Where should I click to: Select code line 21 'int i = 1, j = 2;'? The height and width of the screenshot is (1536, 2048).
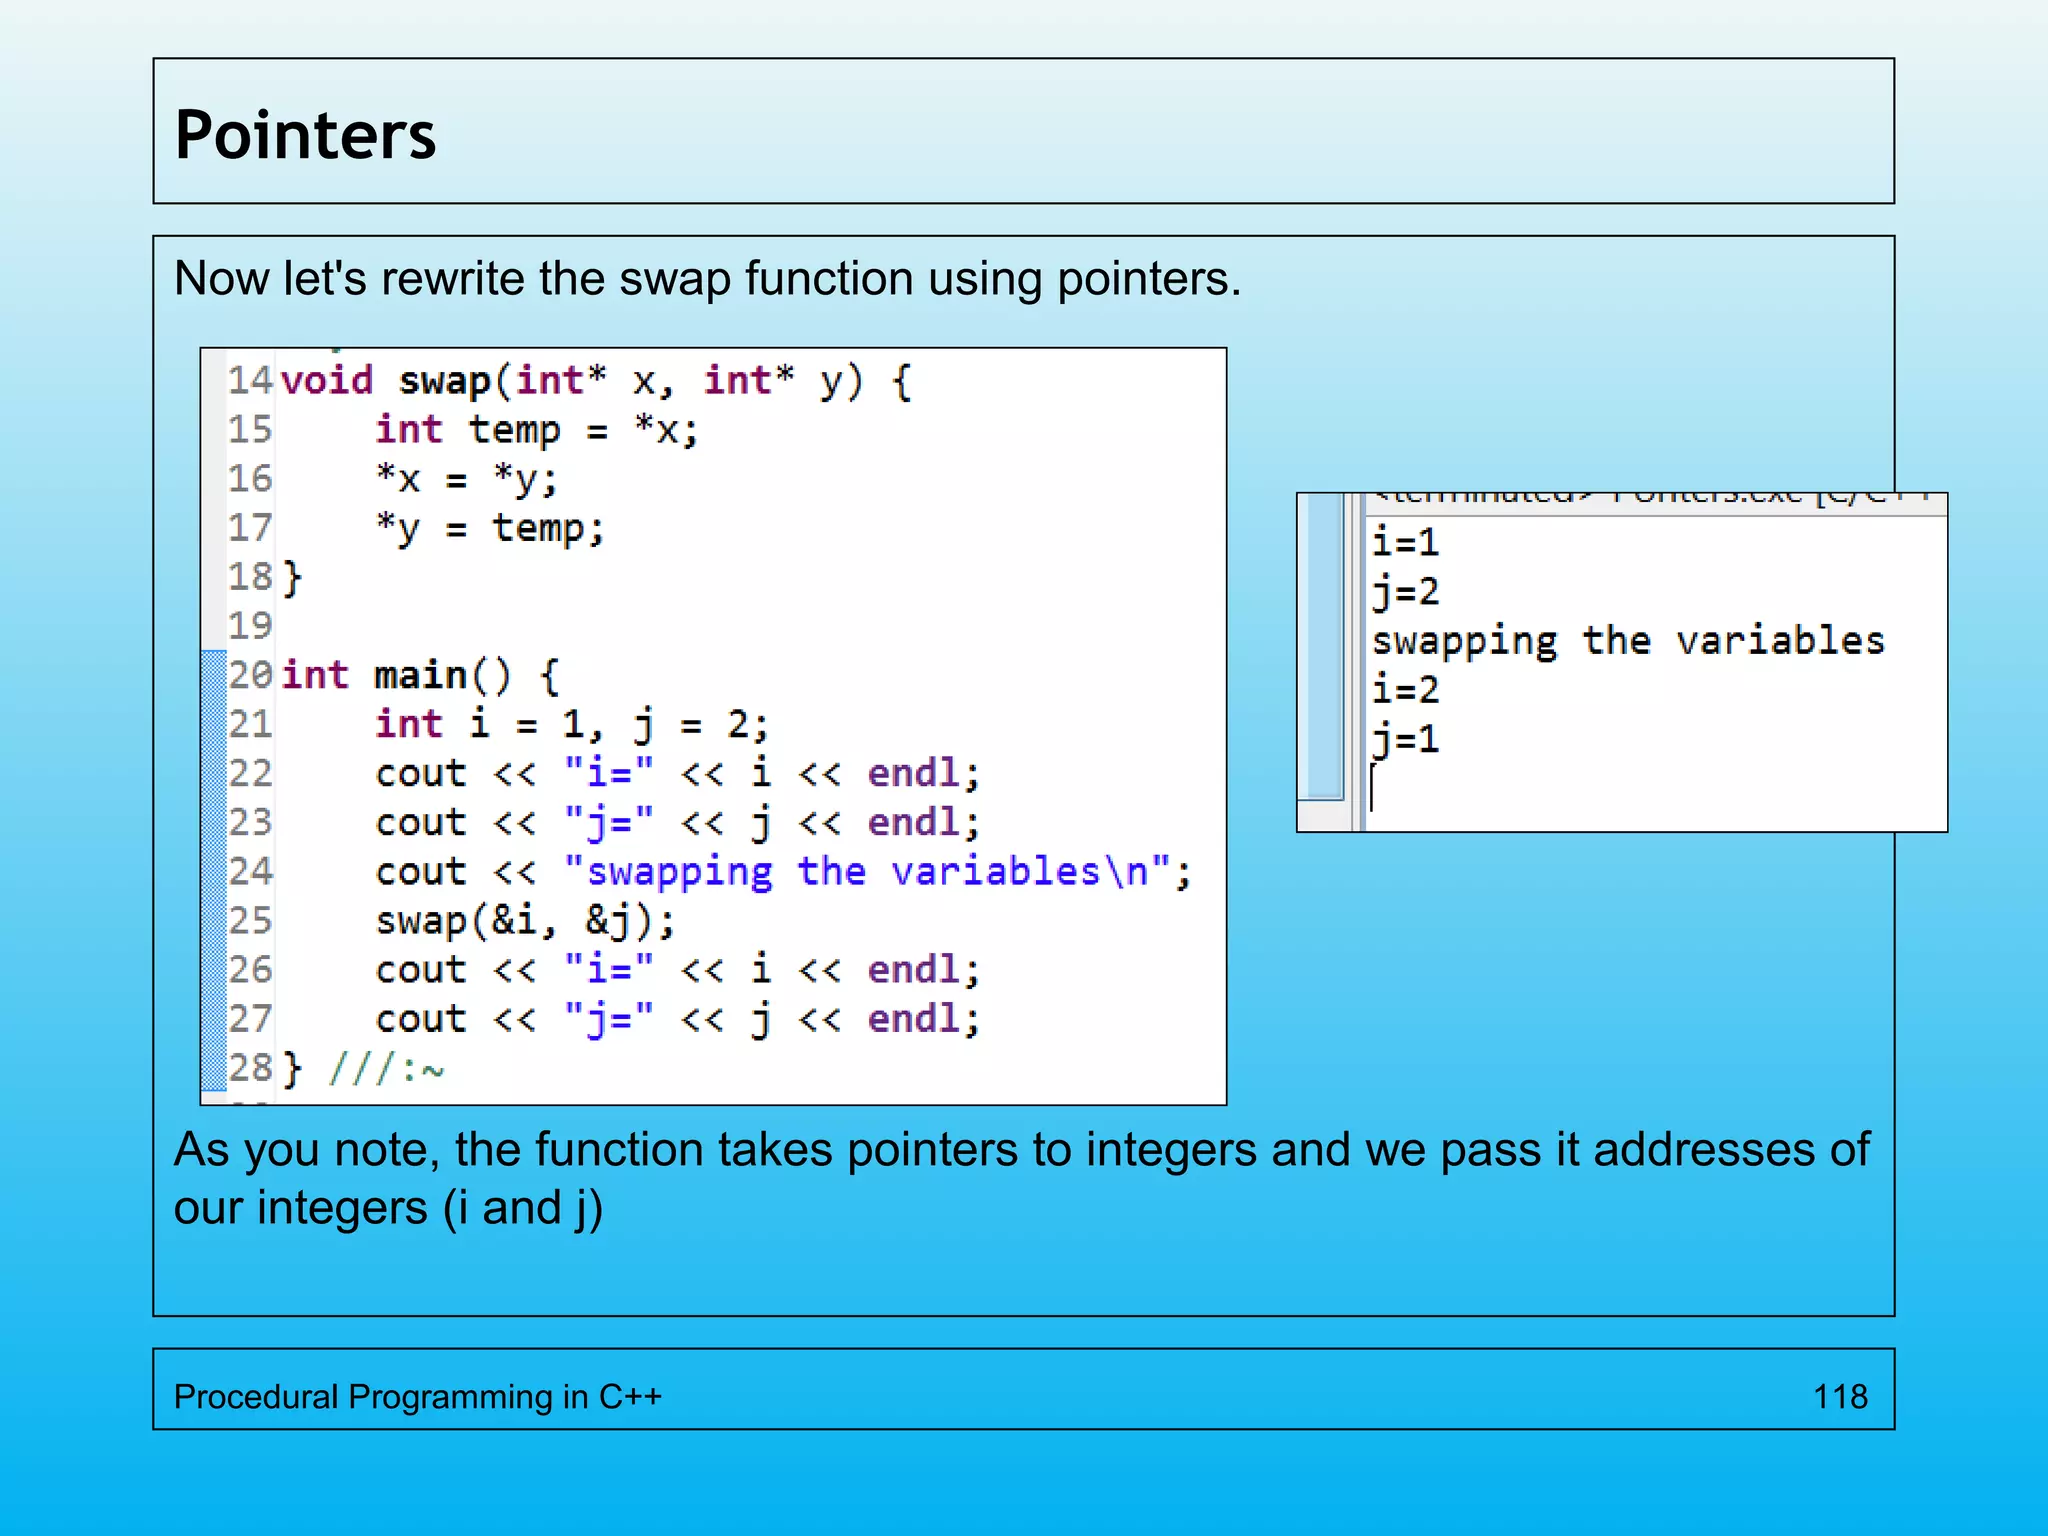tap(572, 724)
